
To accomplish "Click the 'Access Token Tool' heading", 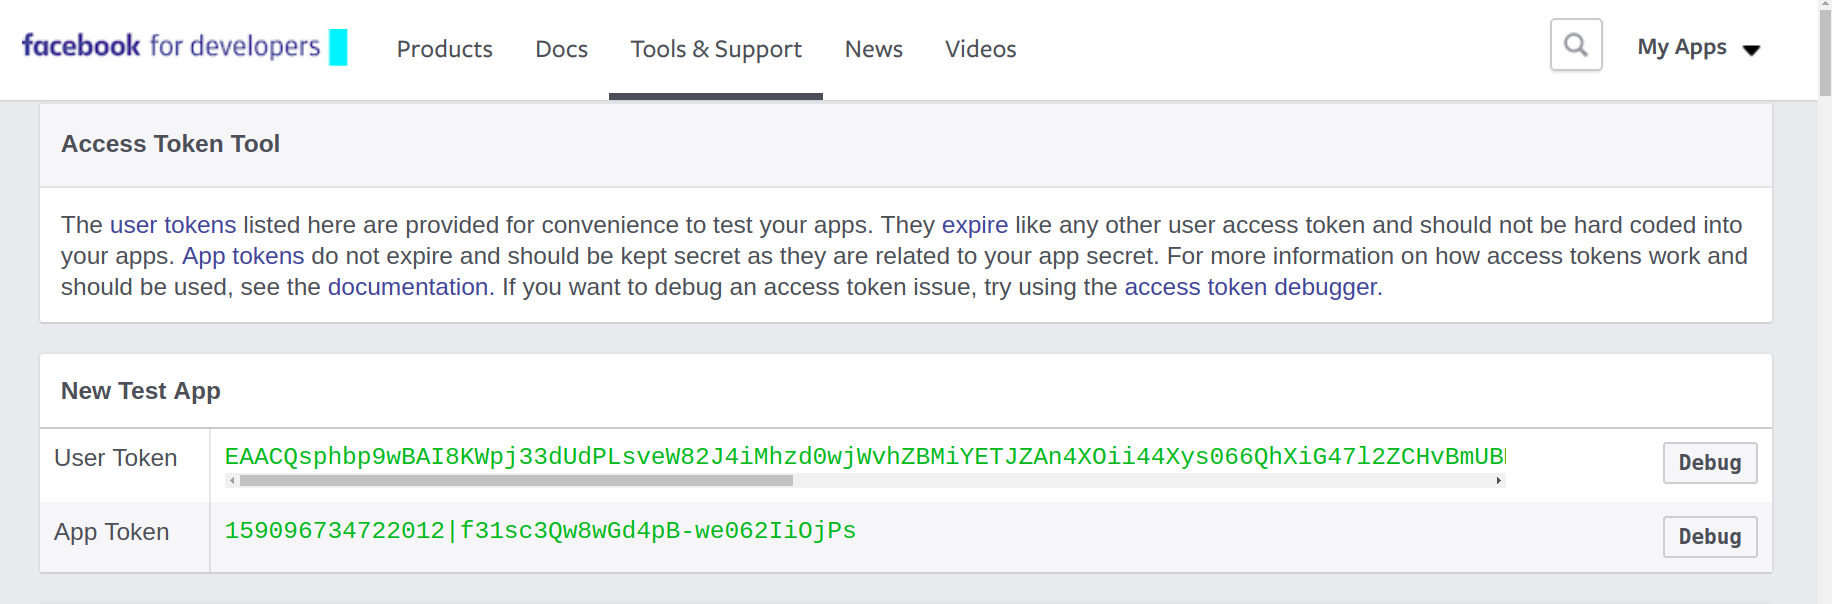I will (171, 144).
